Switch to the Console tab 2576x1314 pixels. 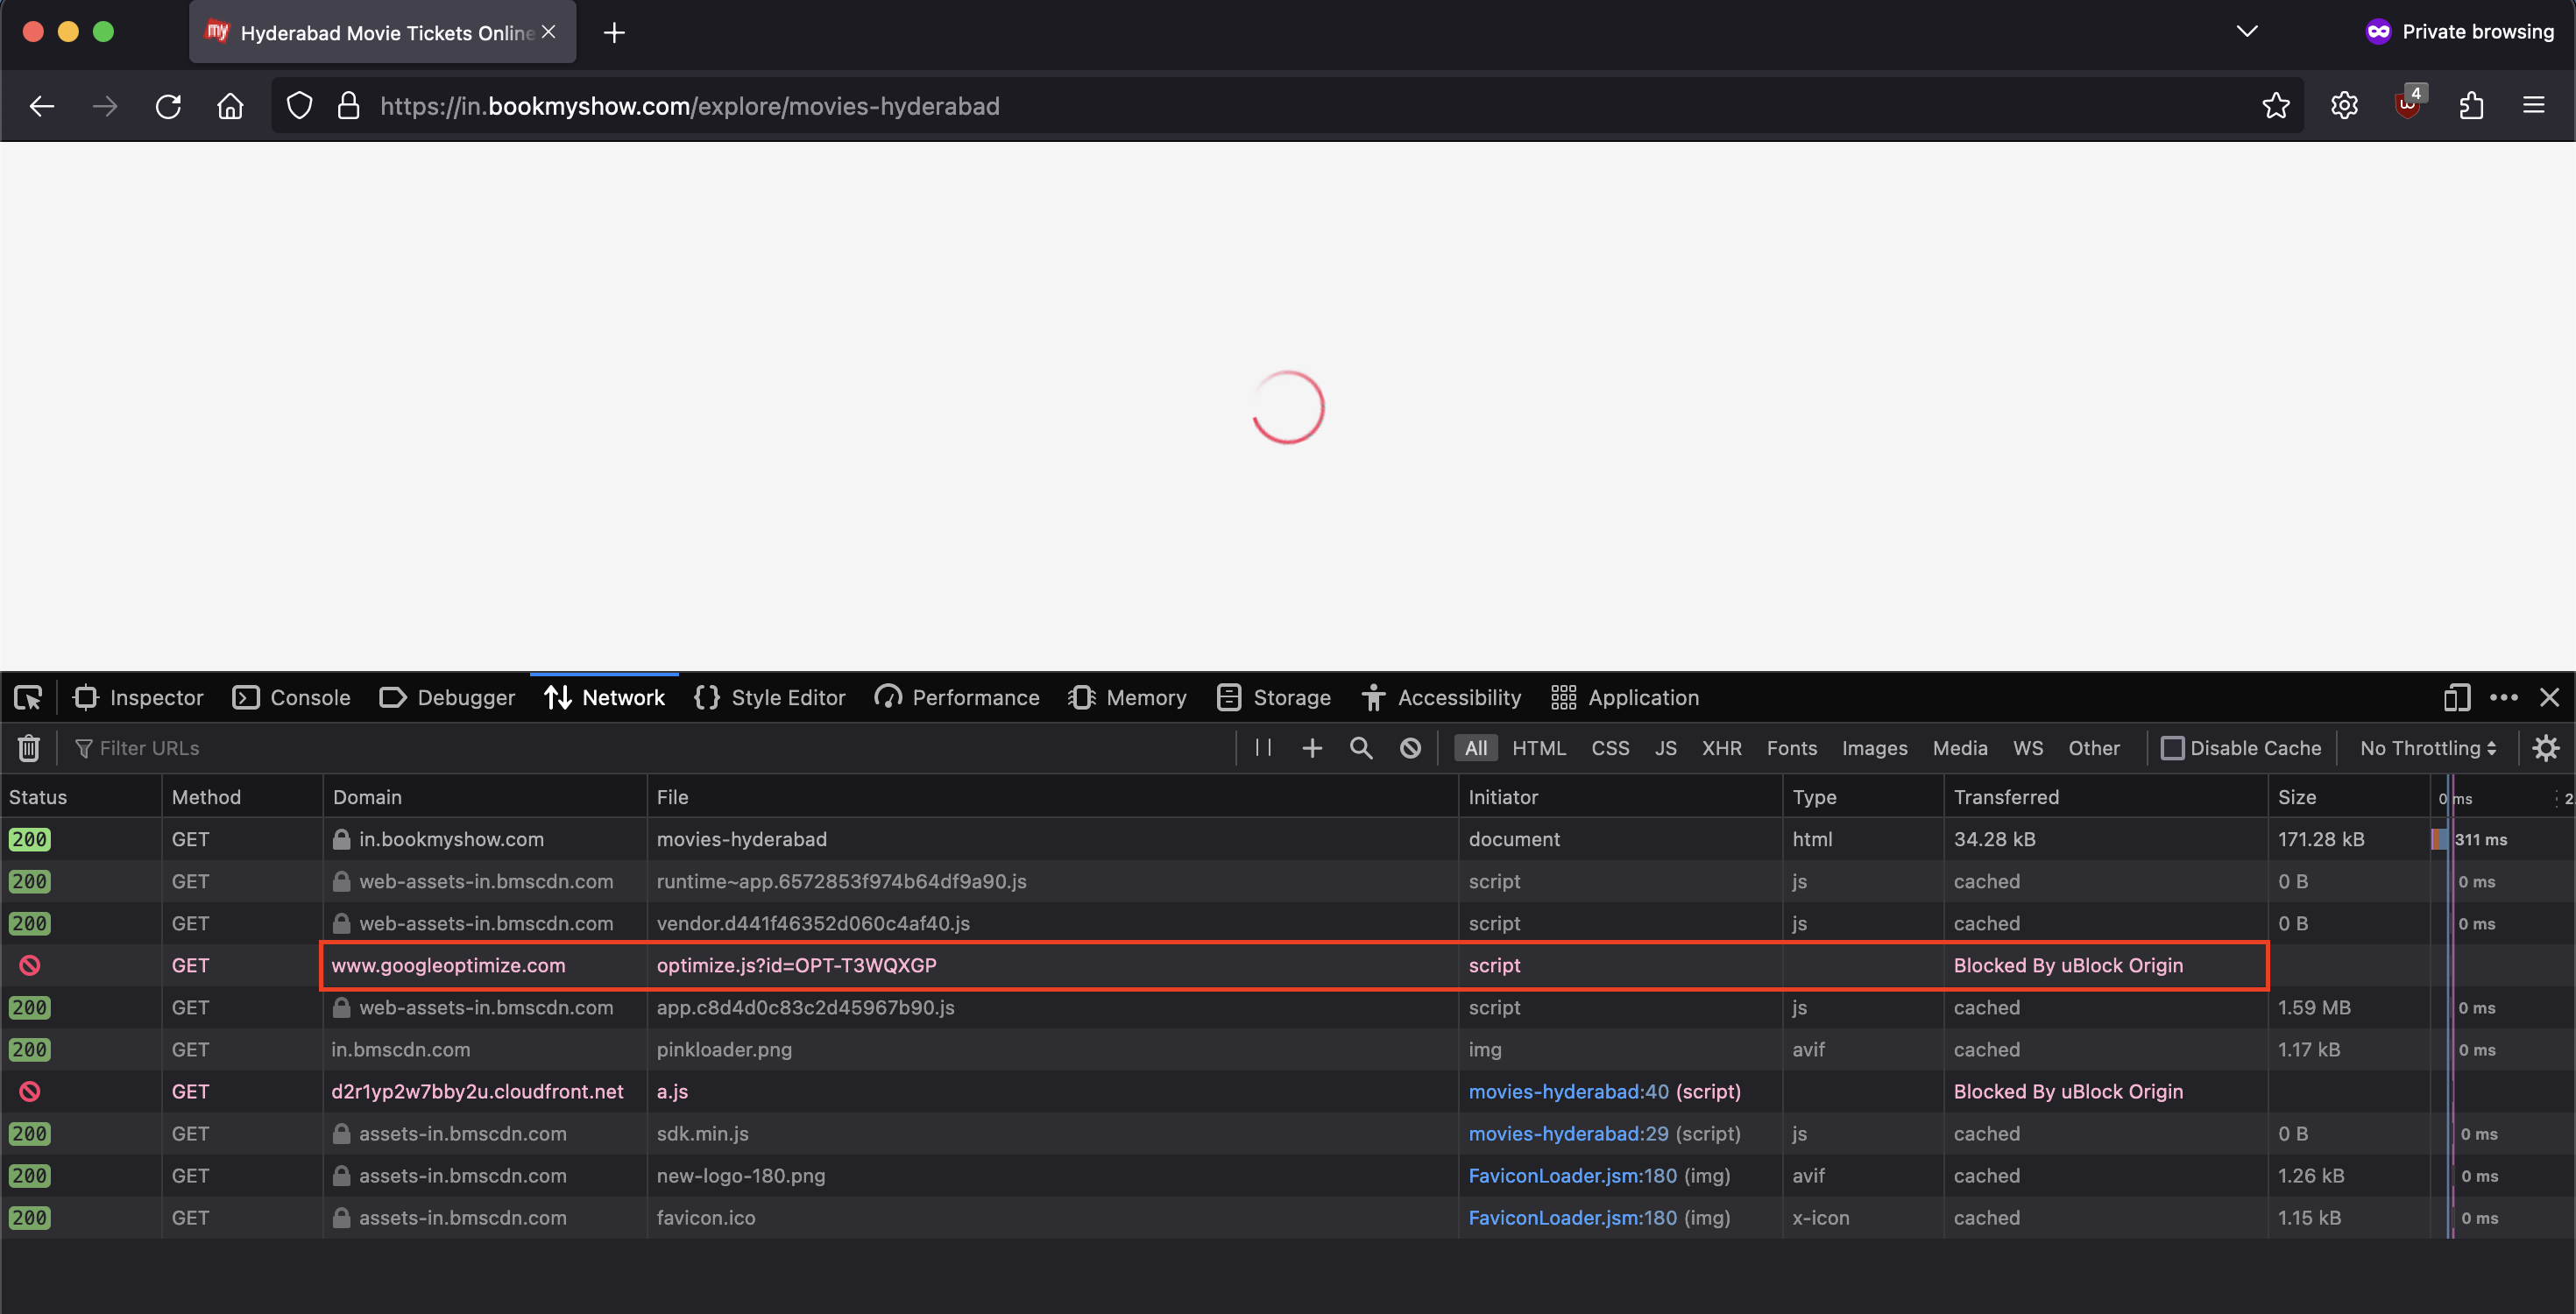(x=291, y=697)
